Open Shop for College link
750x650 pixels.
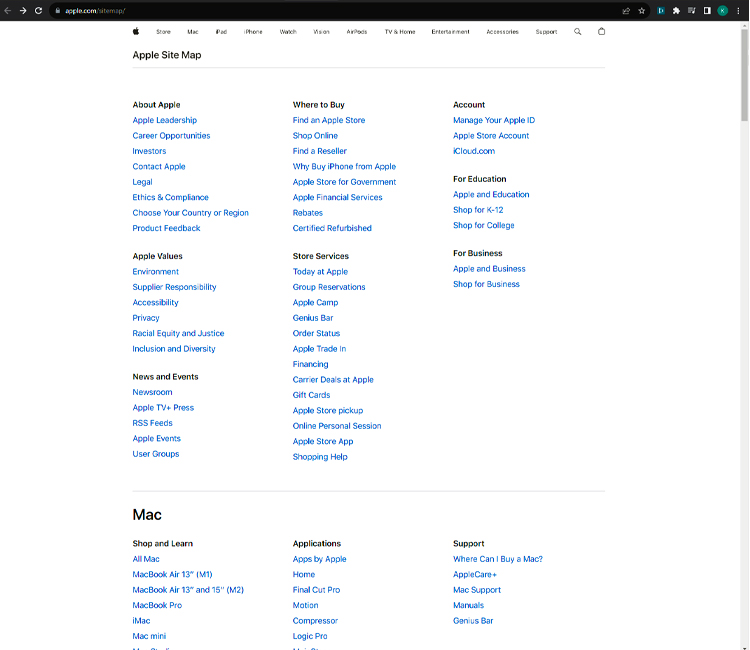pyautogui.click(x=484, y=225)
